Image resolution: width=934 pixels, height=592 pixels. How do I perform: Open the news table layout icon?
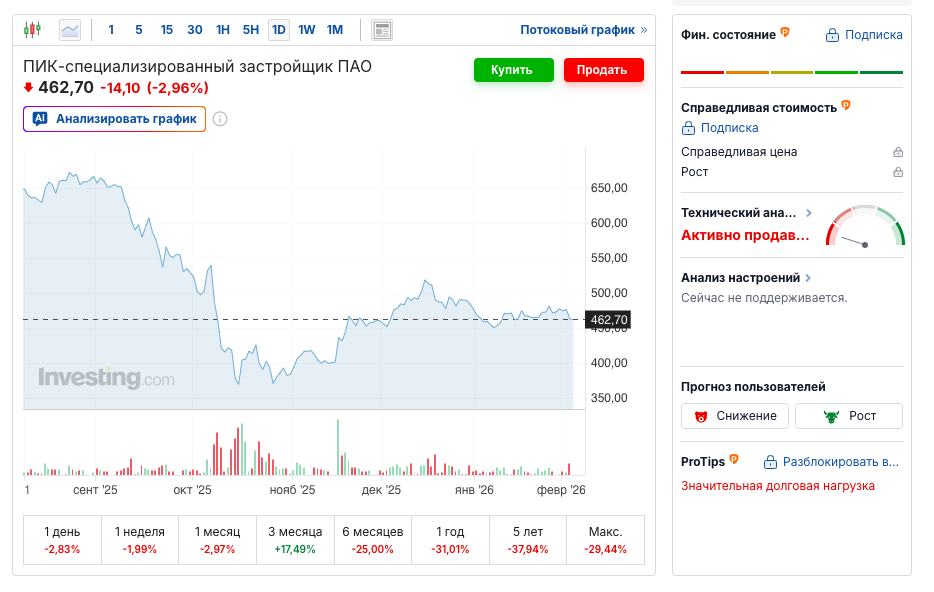point(382,30)
